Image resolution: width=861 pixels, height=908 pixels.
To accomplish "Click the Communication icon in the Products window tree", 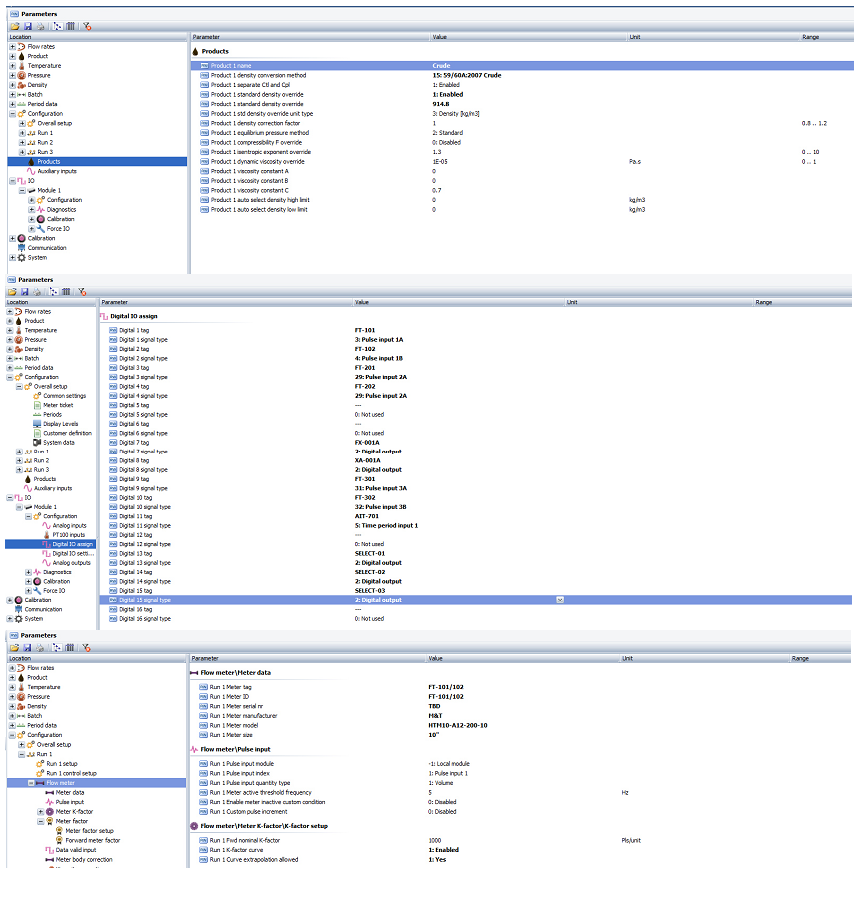I will coord(21,248).
